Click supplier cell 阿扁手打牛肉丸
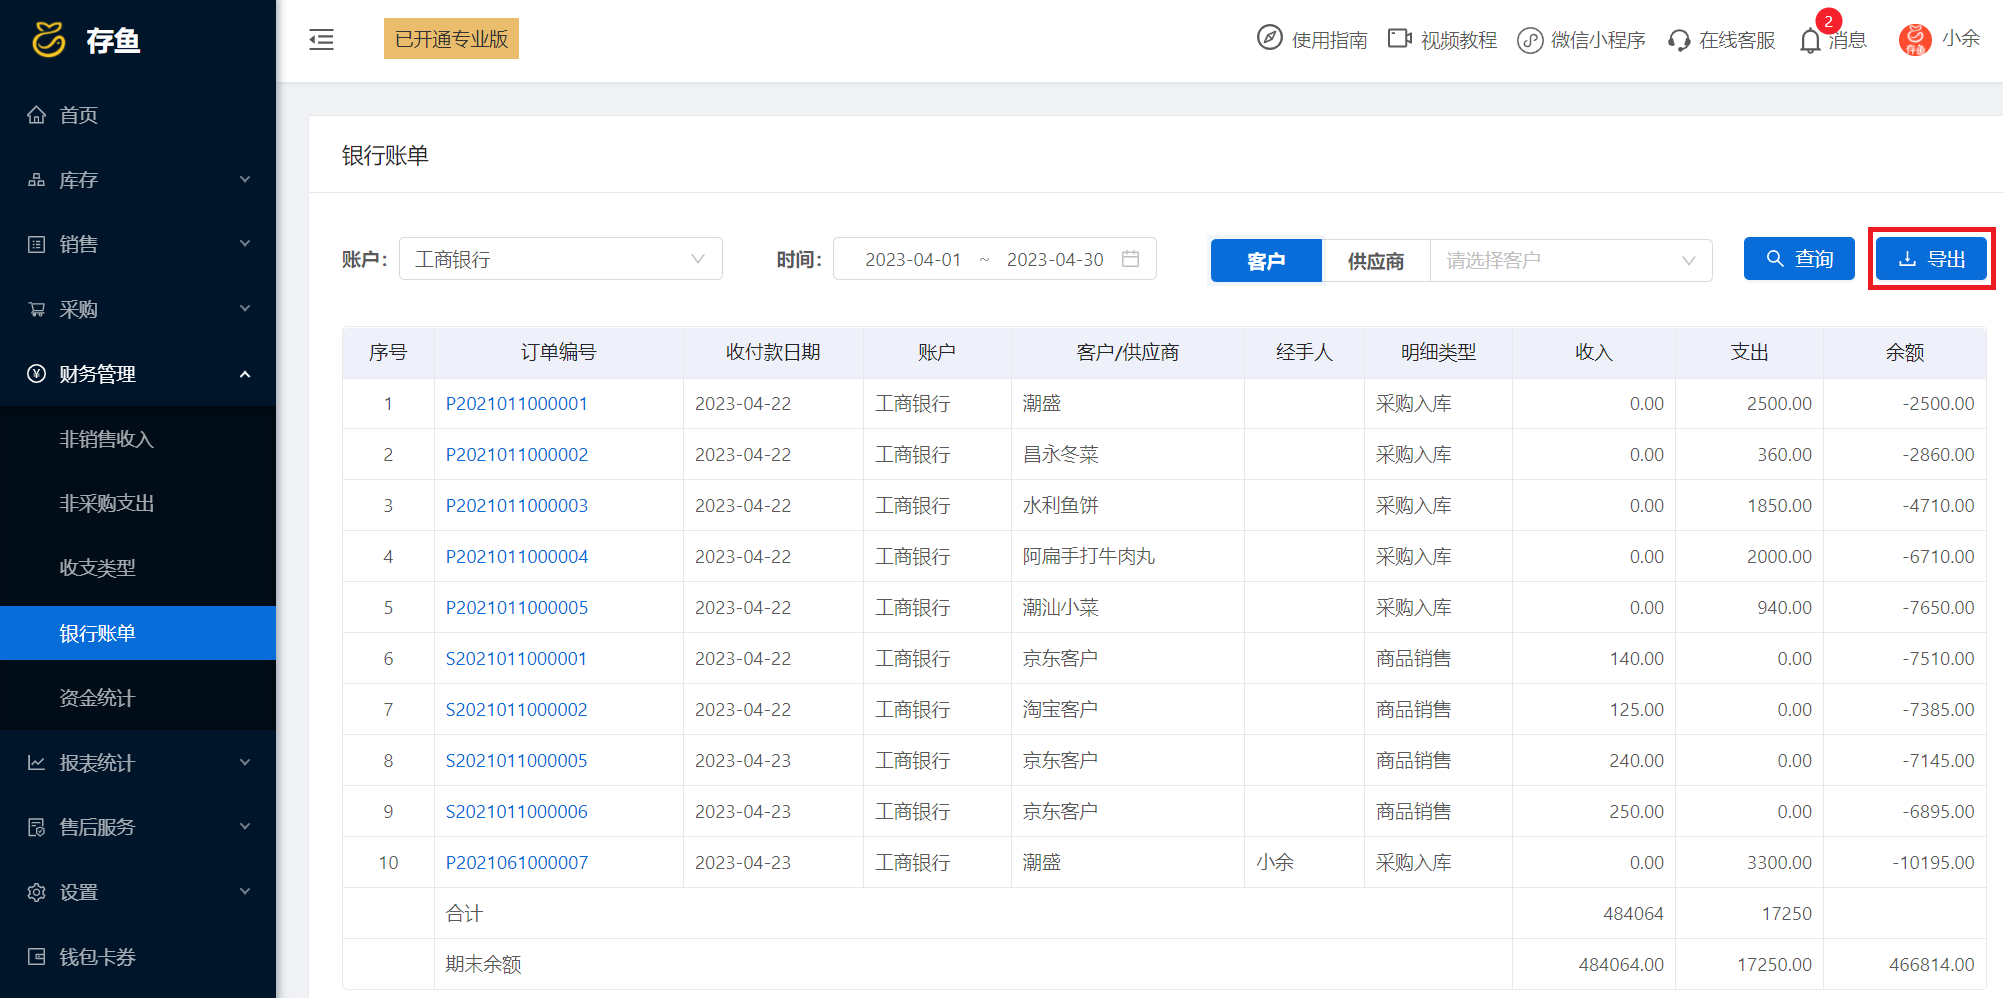The width and height of the screenshot is (2003, 998). coord(1089,557)
